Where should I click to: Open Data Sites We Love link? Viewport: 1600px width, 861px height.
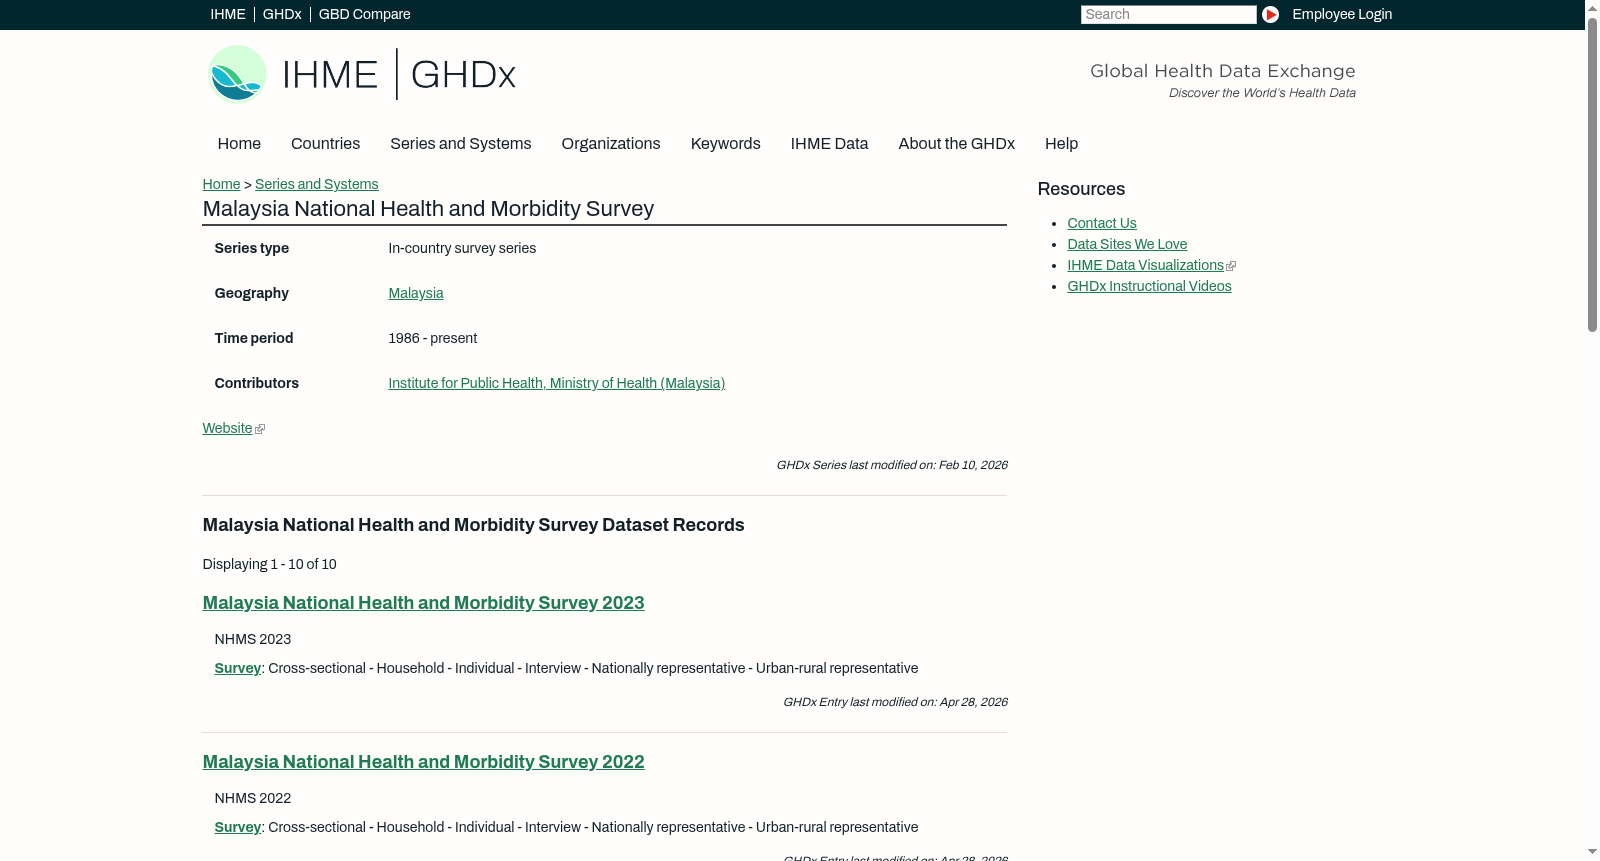[x=1127, y=244]
